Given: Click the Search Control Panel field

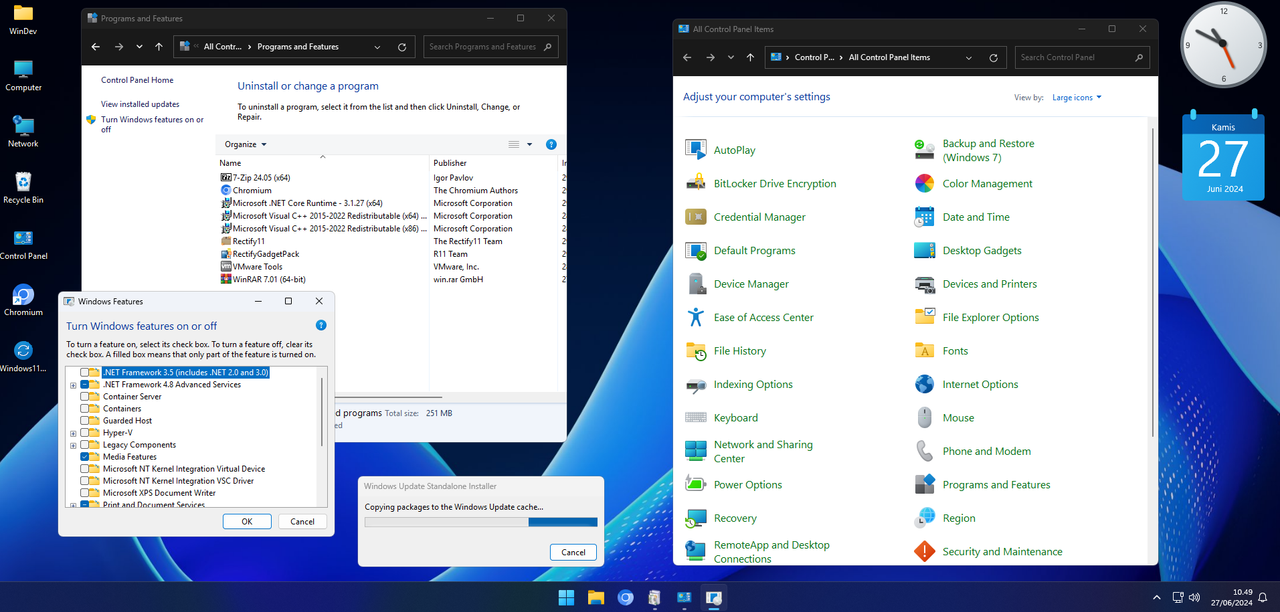Looking at the screenshot, I should (1084, 58).
